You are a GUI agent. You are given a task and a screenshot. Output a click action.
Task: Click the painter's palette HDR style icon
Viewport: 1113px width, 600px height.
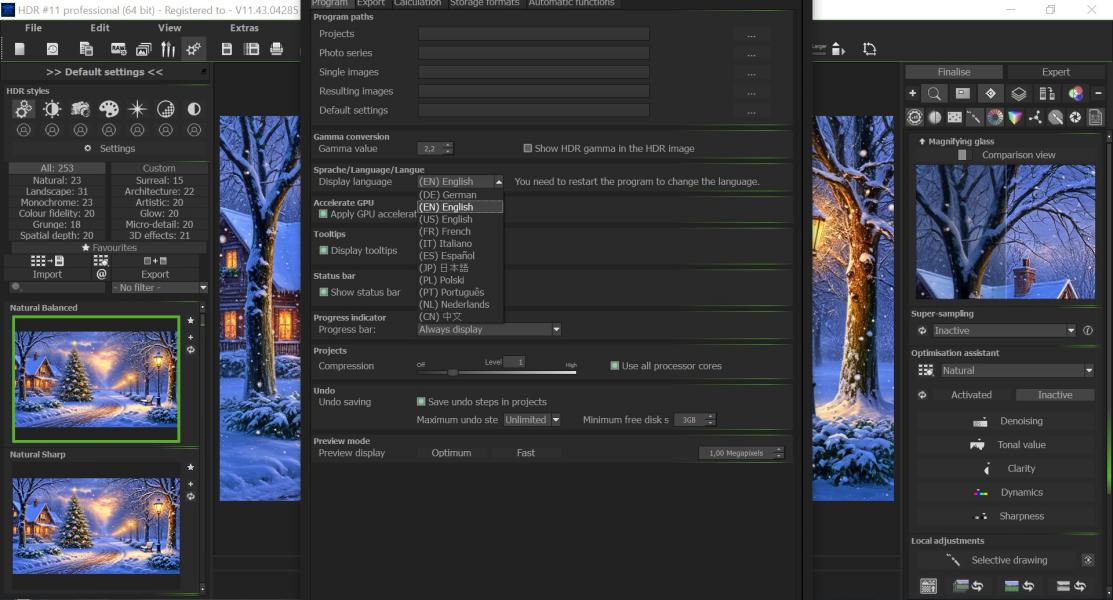pyautogui.click(x=109, y=109)
